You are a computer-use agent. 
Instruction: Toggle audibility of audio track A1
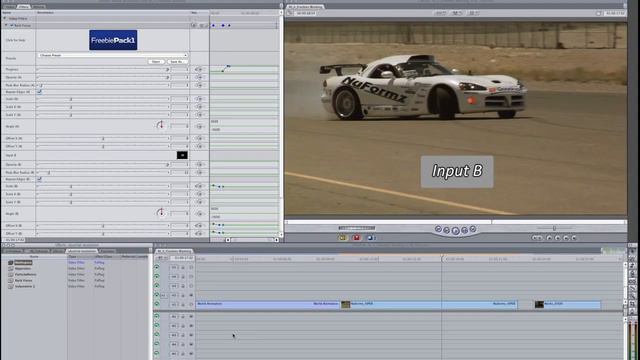[x=157, y=316]
